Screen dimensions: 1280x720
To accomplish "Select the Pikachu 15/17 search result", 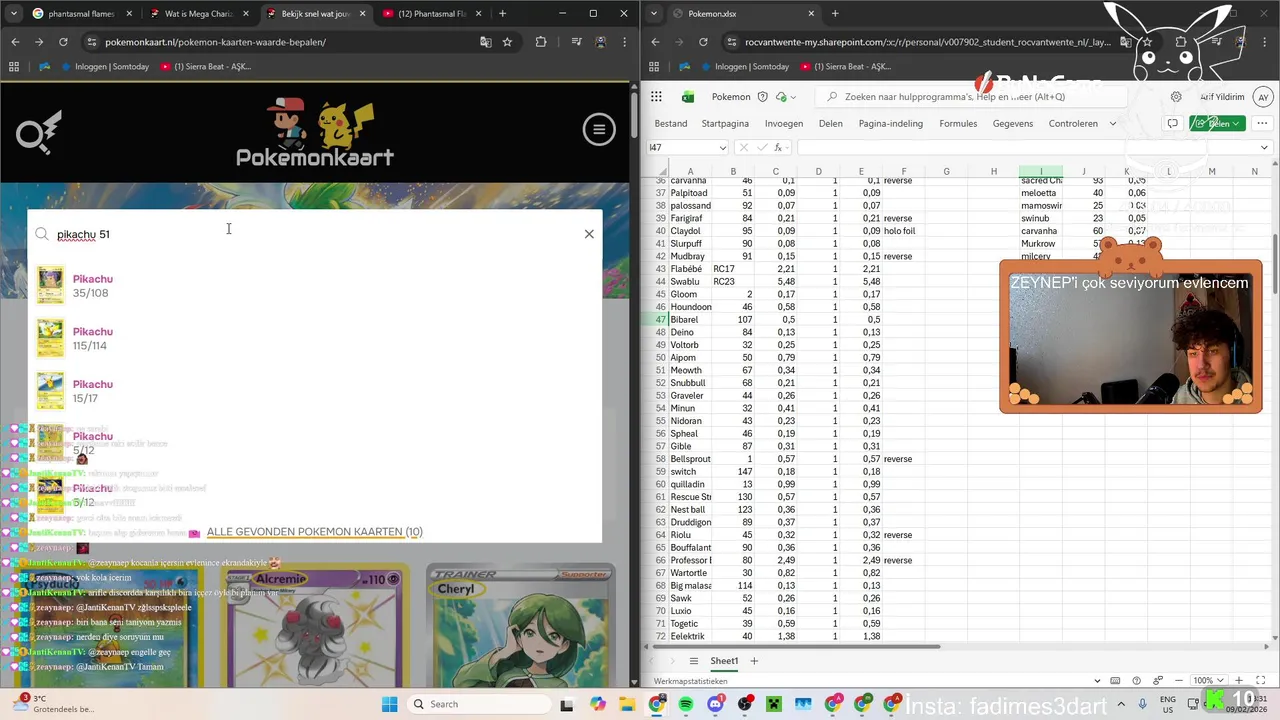I will 315,391.
